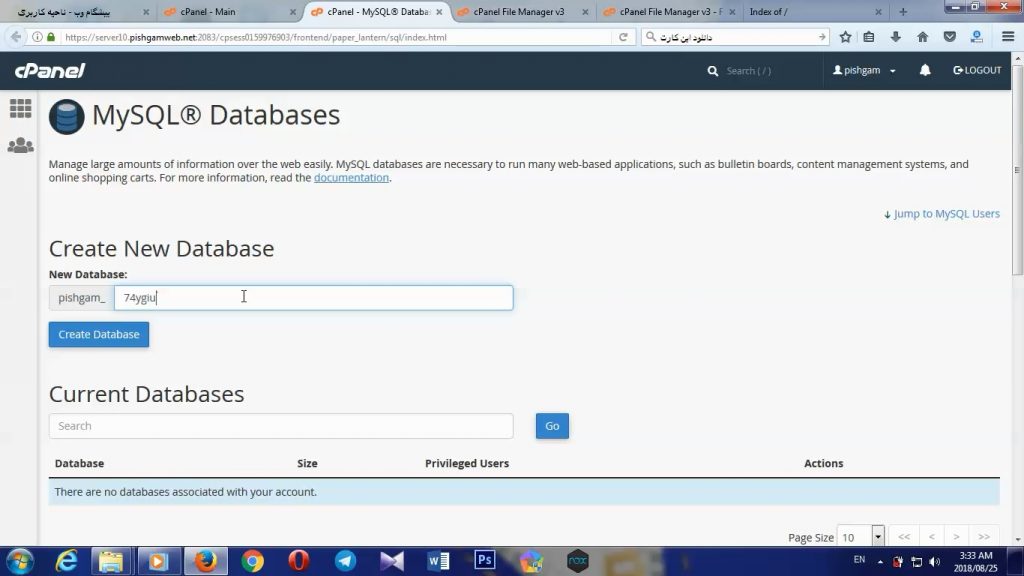Screen dimensions: 1024x576
Task: Open the notifications bell
Action: pyautogui.click(x=925, y=70)
